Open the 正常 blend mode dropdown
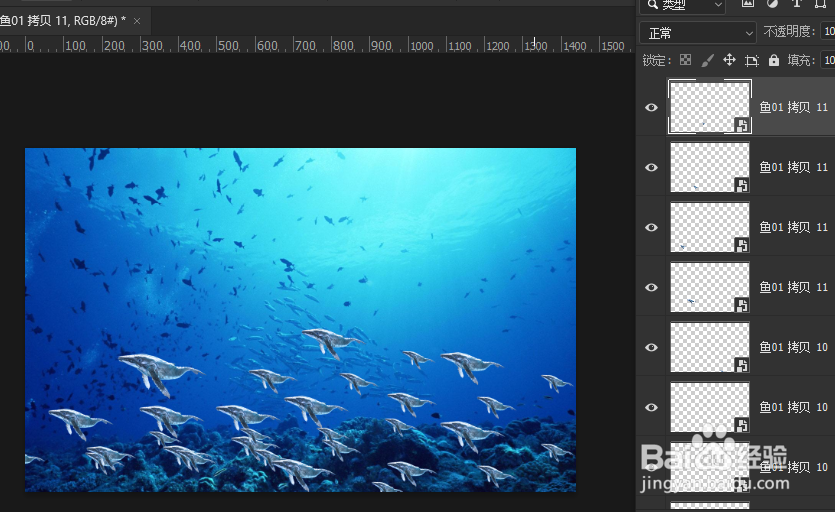The image size is (835, 512). (698, 33)
